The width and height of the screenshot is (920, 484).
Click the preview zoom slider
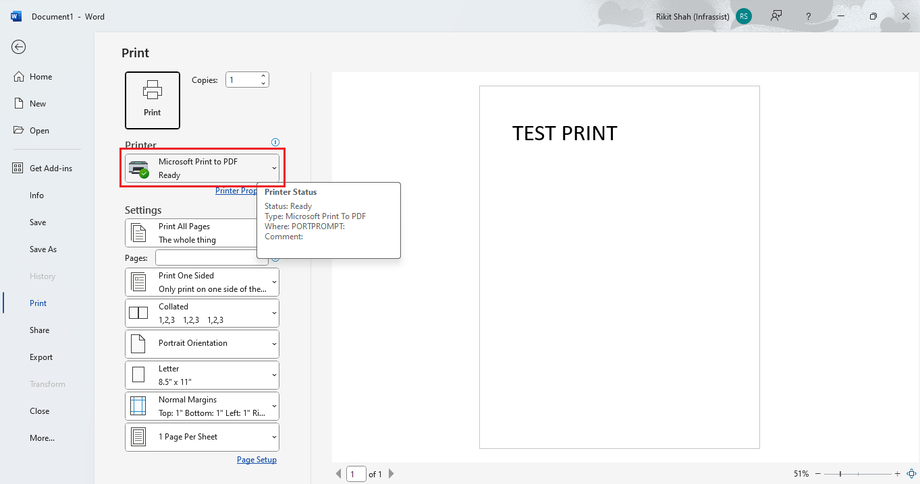[857, 473]
